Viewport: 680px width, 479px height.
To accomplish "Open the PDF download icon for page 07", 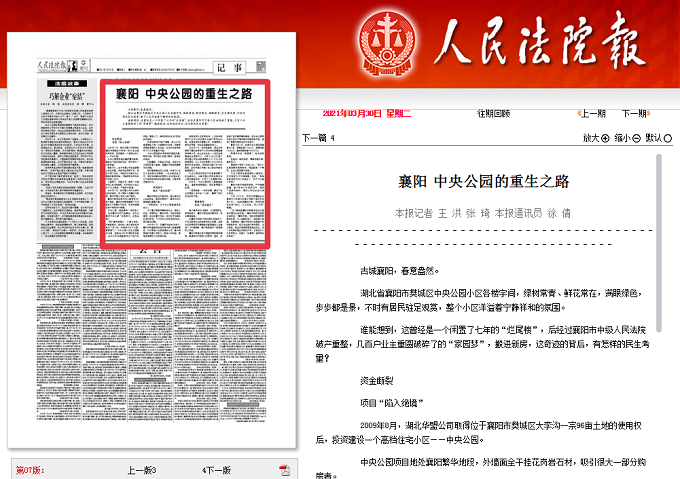I will [284, 470].
